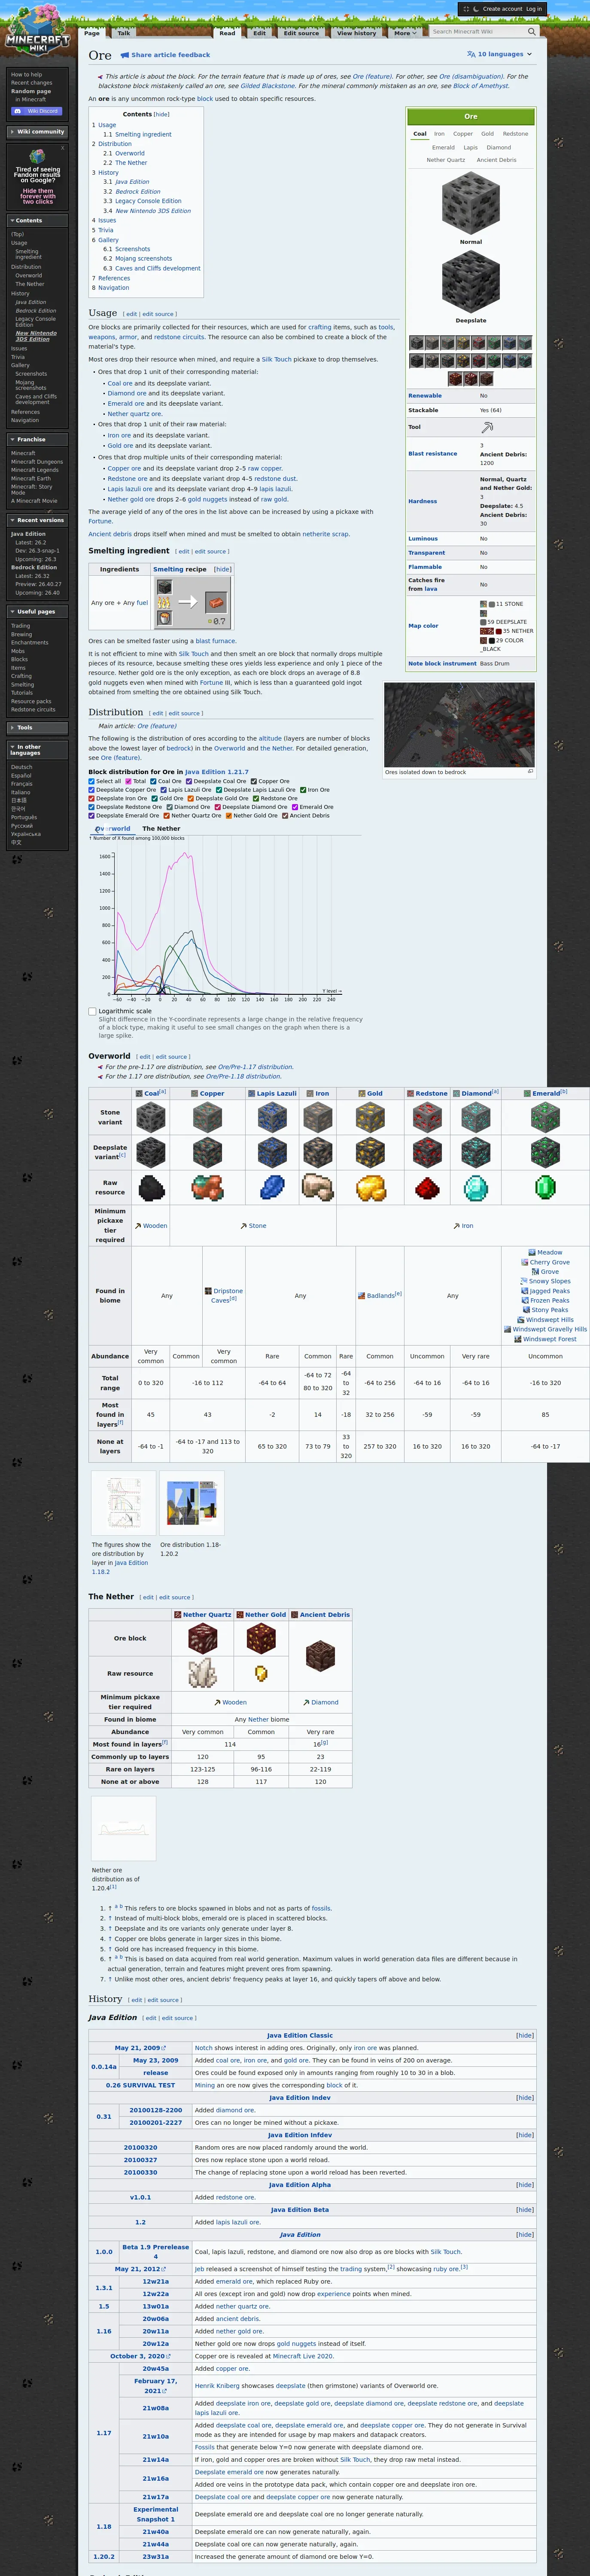Open the 10 languages dropdown
Screen dimensions: 590x2576
click(499, 54)
